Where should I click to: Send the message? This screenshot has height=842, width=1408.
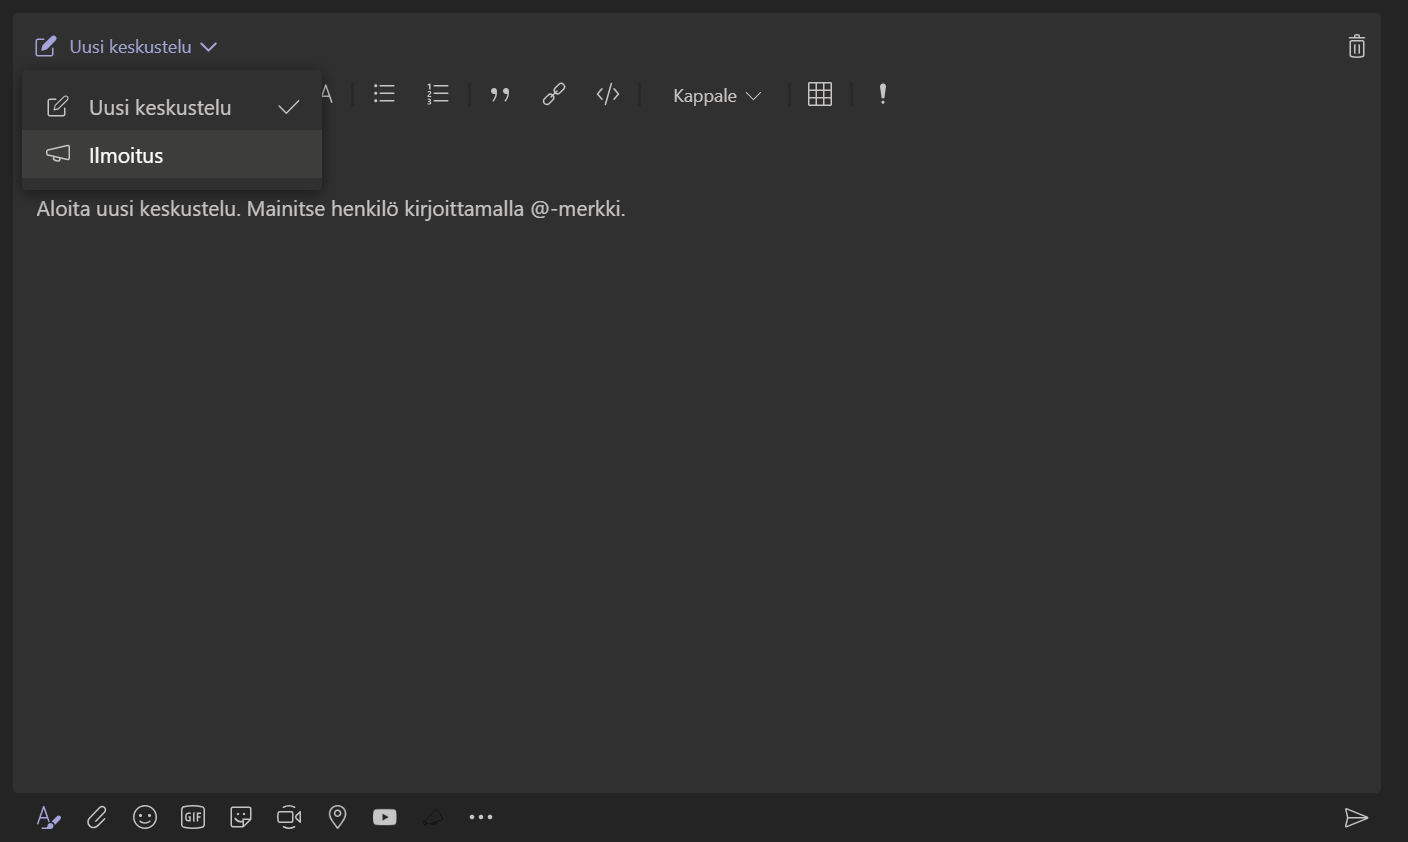tap(1355, 818)
